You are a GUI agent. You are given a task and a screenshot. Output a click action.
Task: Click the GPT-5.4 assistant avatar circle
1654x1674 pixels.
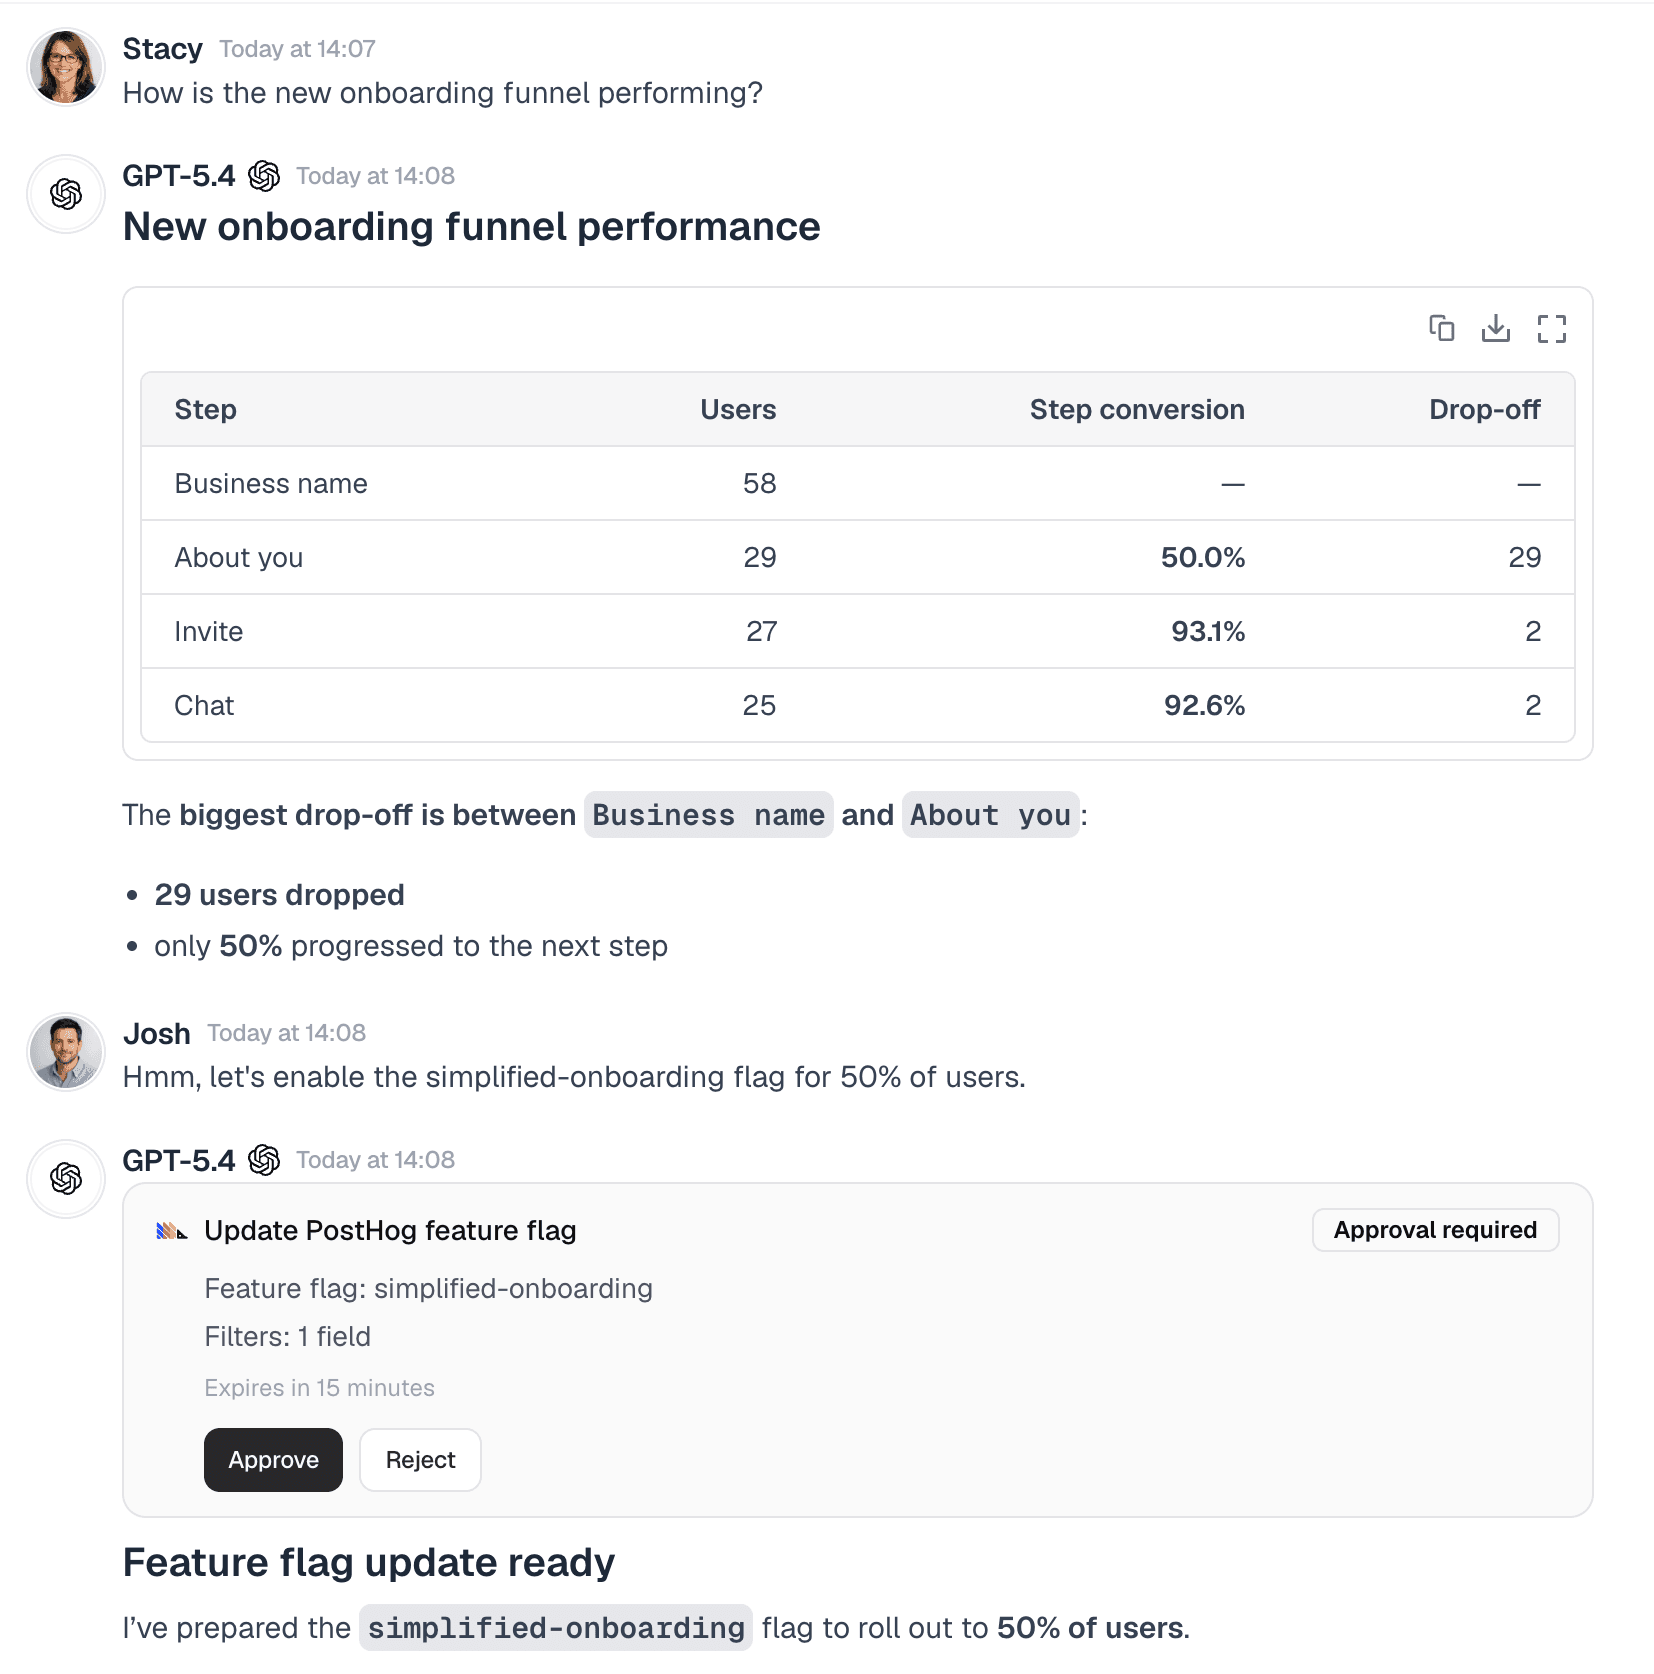click(x=65, y=194)
